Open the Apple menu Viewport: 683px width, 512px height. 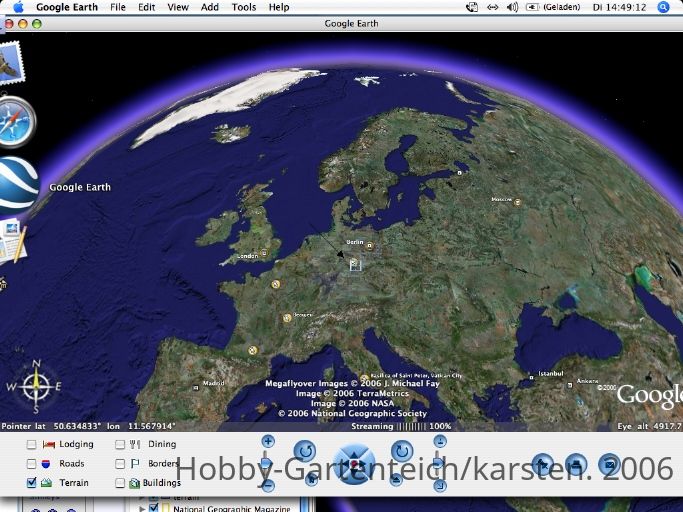[18, 7]
